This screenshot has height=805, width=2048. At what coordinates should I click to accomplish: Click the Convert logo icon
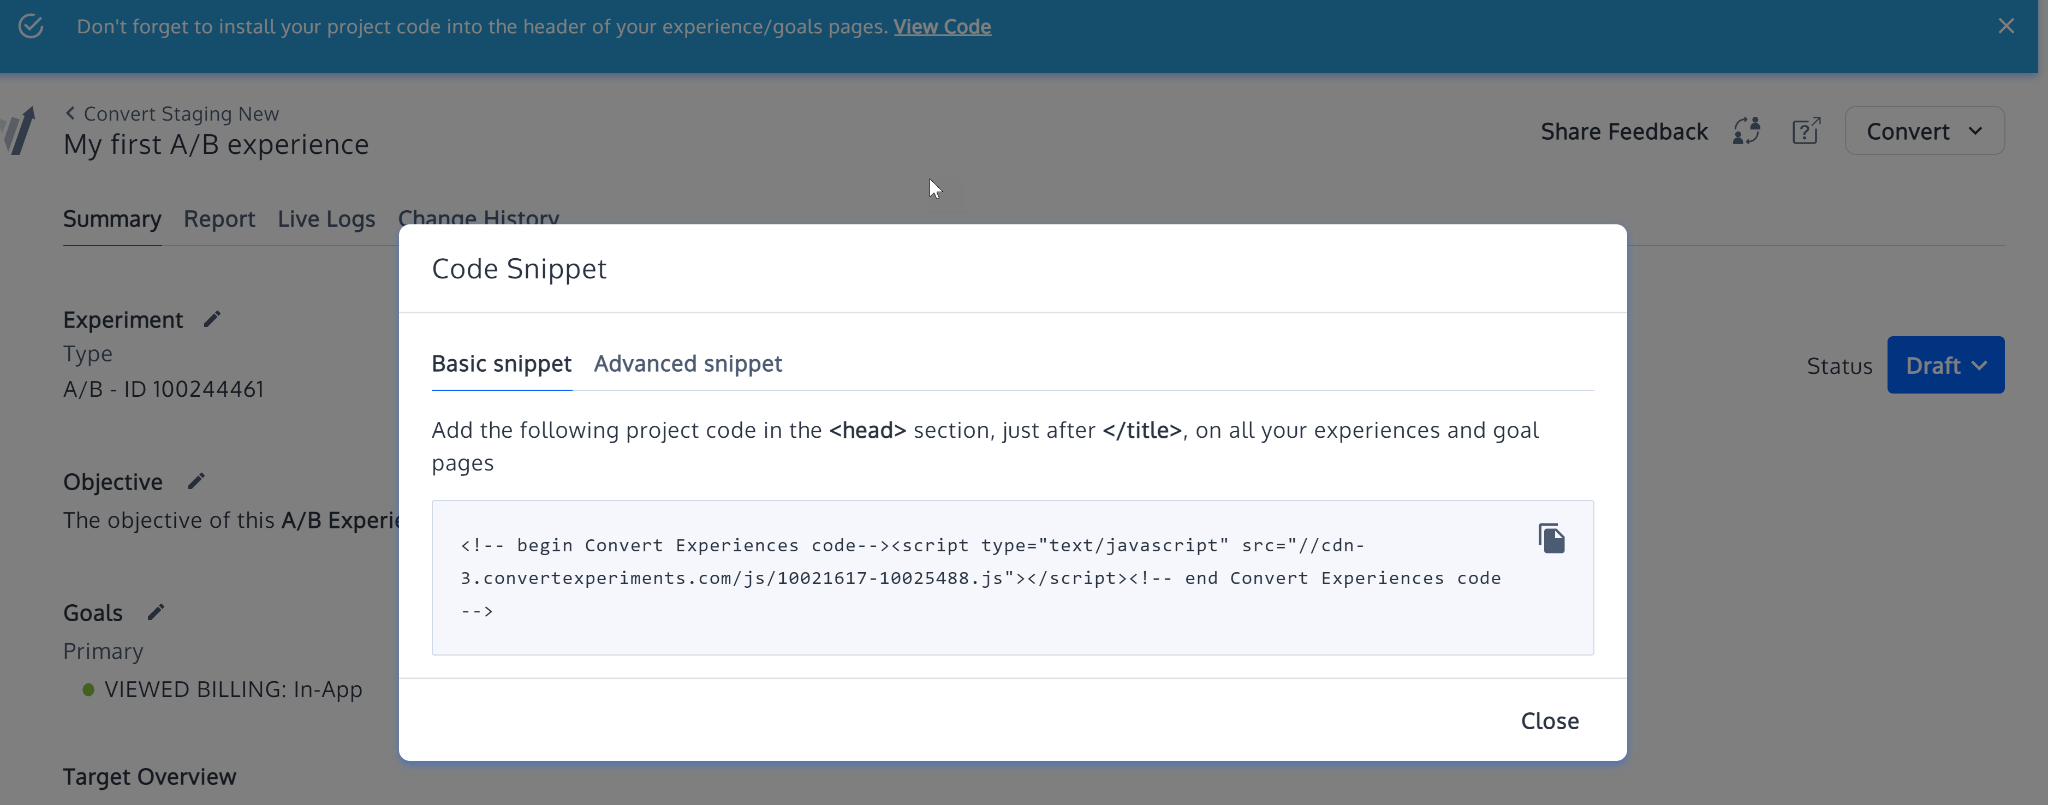tap(18, 131)
